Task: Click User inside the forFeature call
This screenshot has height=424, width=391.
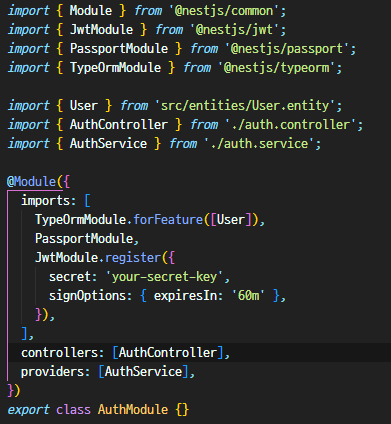Action: [231, 220]
